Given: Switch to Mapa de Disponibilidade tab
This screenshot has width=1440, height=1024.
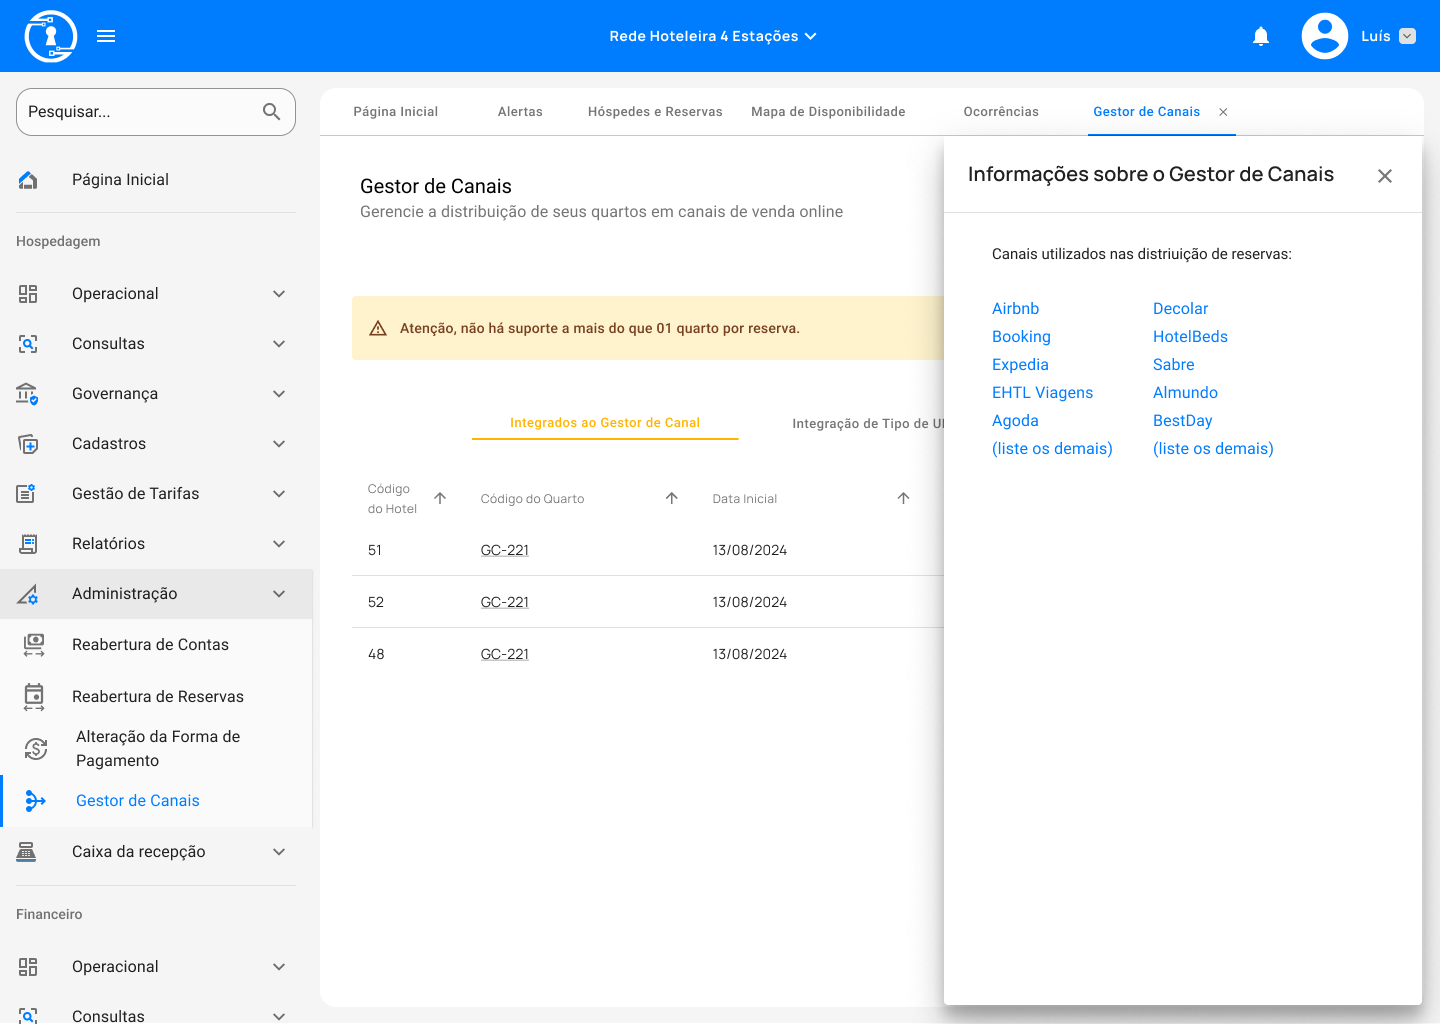Looking at the screenshot, I should 828,112.
